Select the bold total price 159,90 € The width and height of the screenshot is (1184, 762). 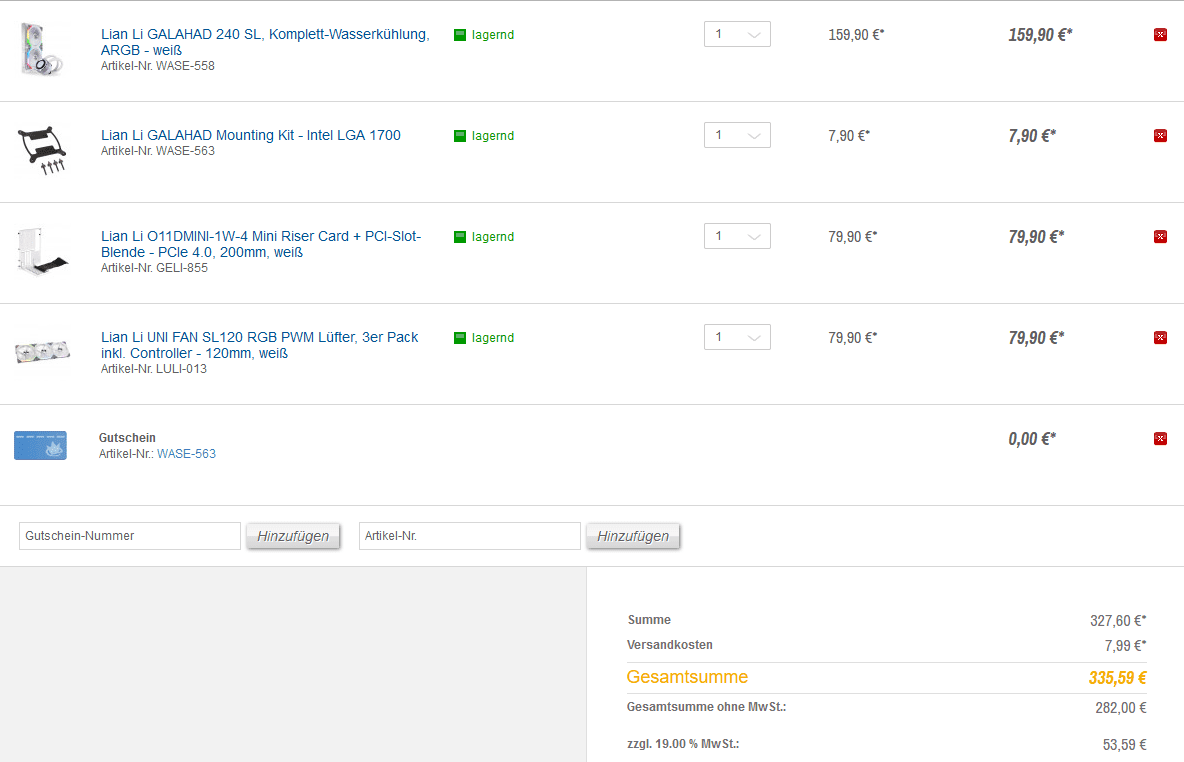(x=1041, y=35)
